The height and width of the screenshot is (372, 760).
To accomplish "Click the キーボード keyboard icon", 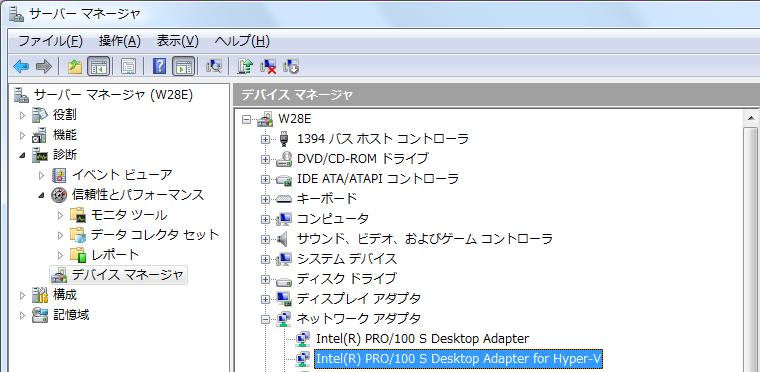I will click(x=284, y=199).
